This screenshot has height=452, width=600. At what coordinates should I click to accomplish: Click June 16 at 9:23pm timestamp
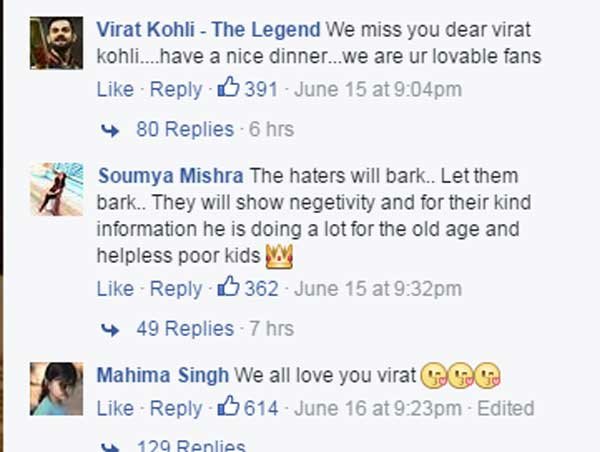coord(378,408)
